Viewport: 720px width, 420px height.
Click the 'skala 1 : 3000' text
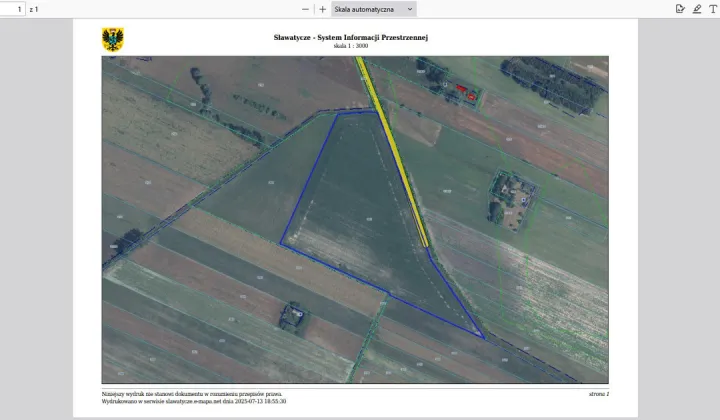coord(351,46)
